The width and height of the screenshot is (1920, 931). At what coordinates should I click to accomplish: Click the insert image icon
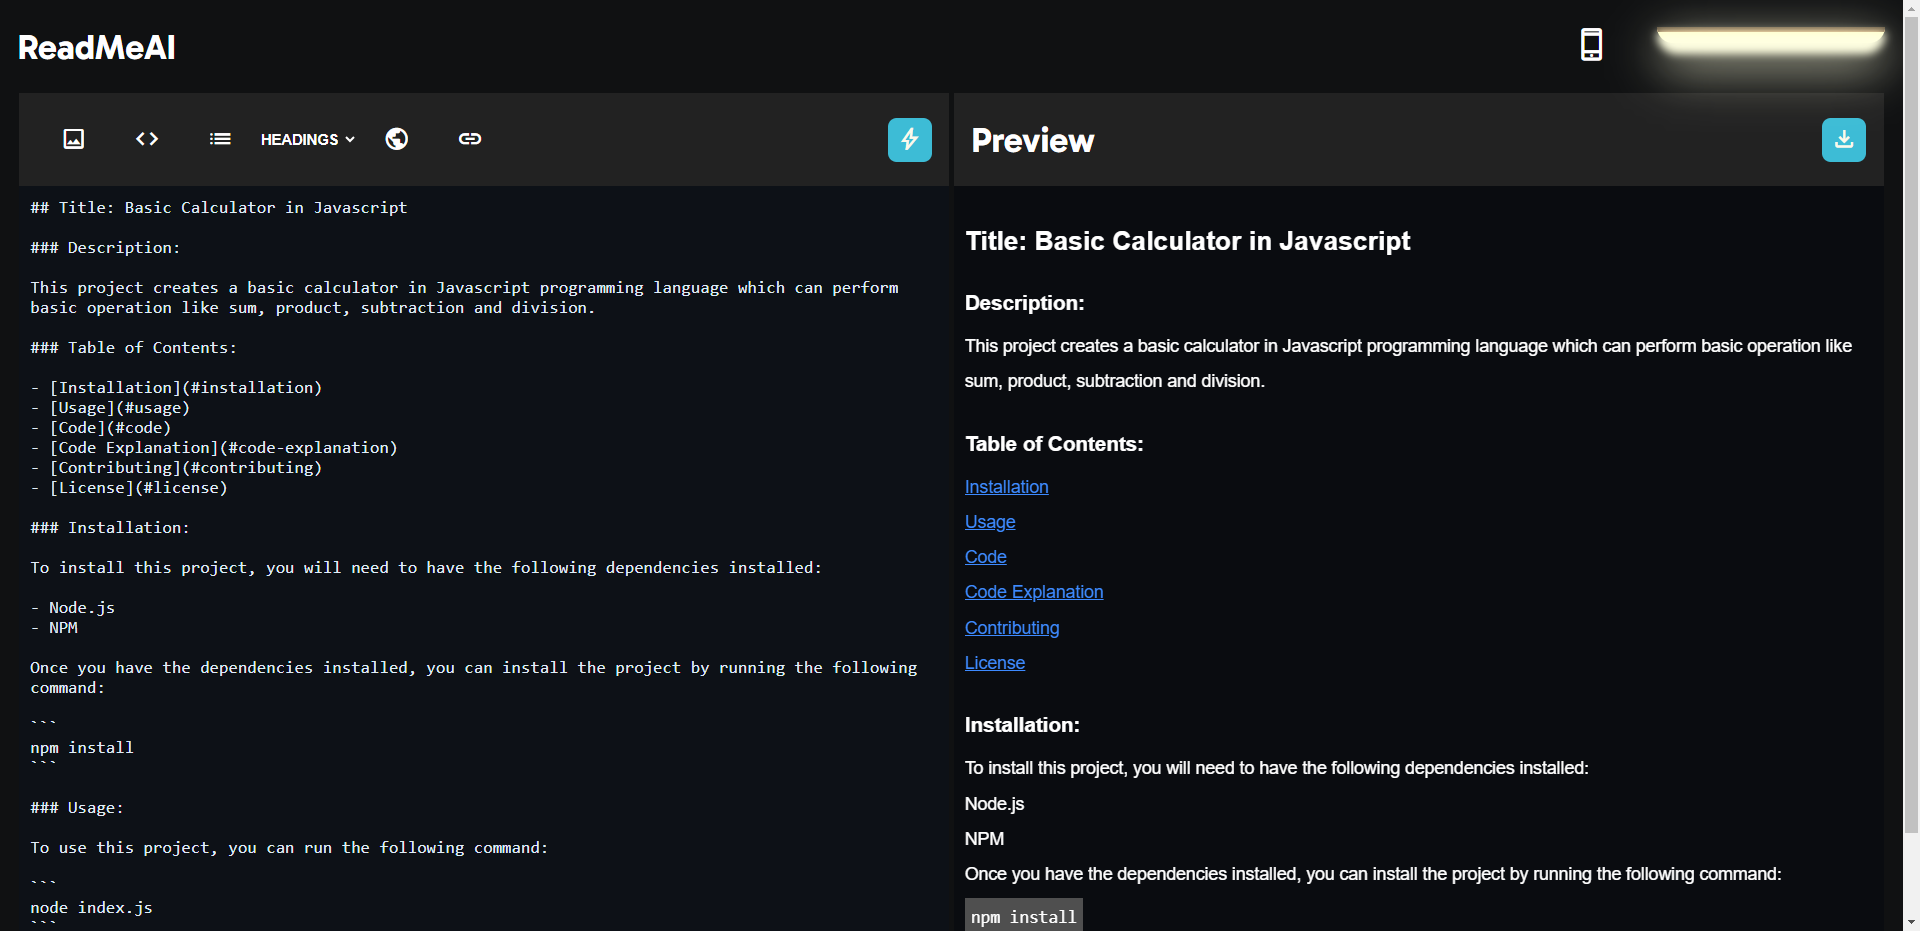pos(74,139)
